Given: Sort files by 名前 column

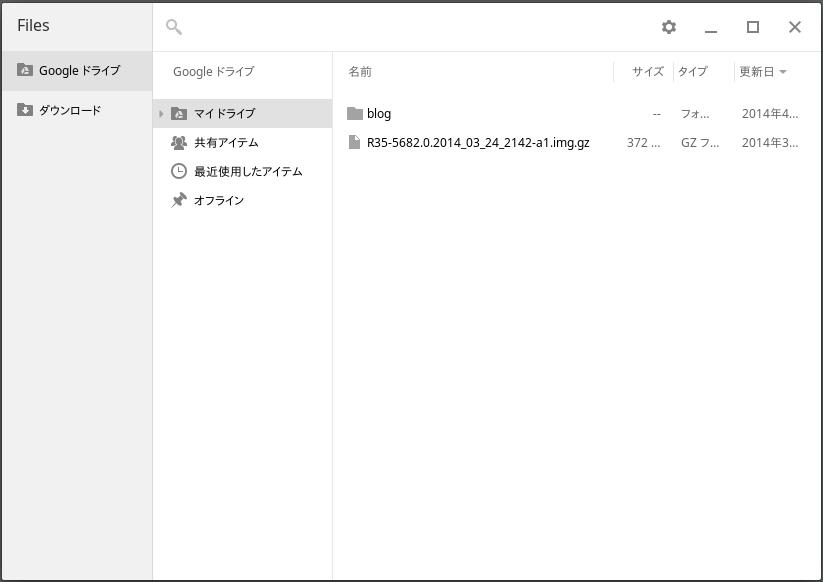Looking at the screenshot, I should point(360,72).
